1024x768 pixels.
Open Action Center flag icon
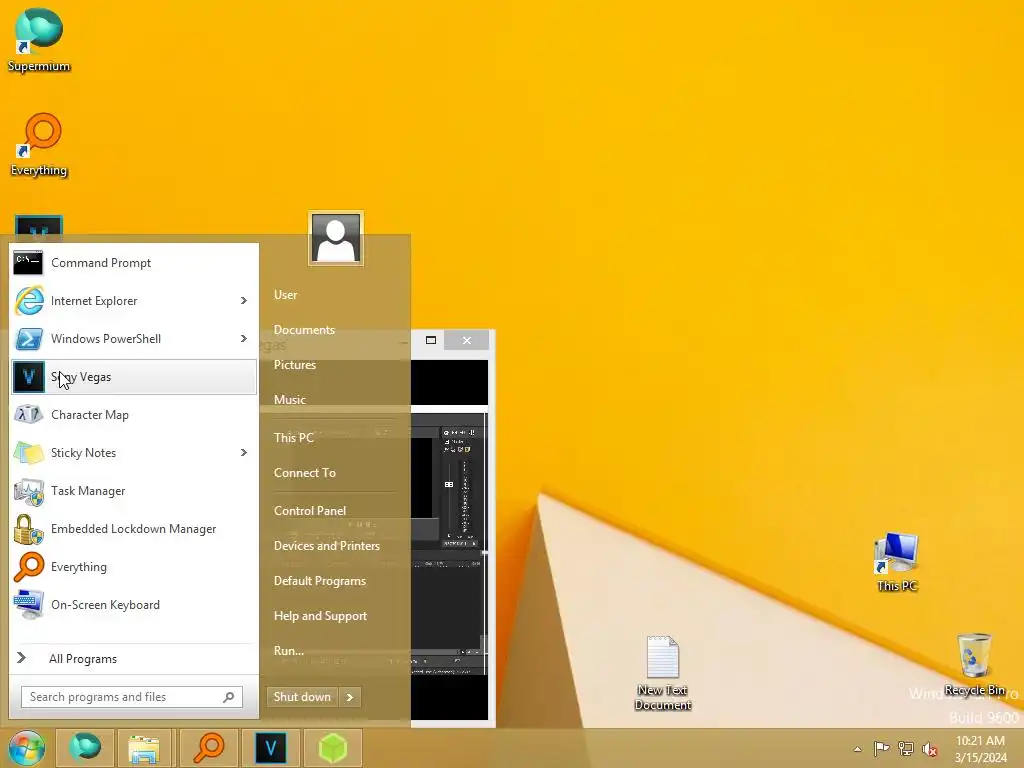pos(881,748)
